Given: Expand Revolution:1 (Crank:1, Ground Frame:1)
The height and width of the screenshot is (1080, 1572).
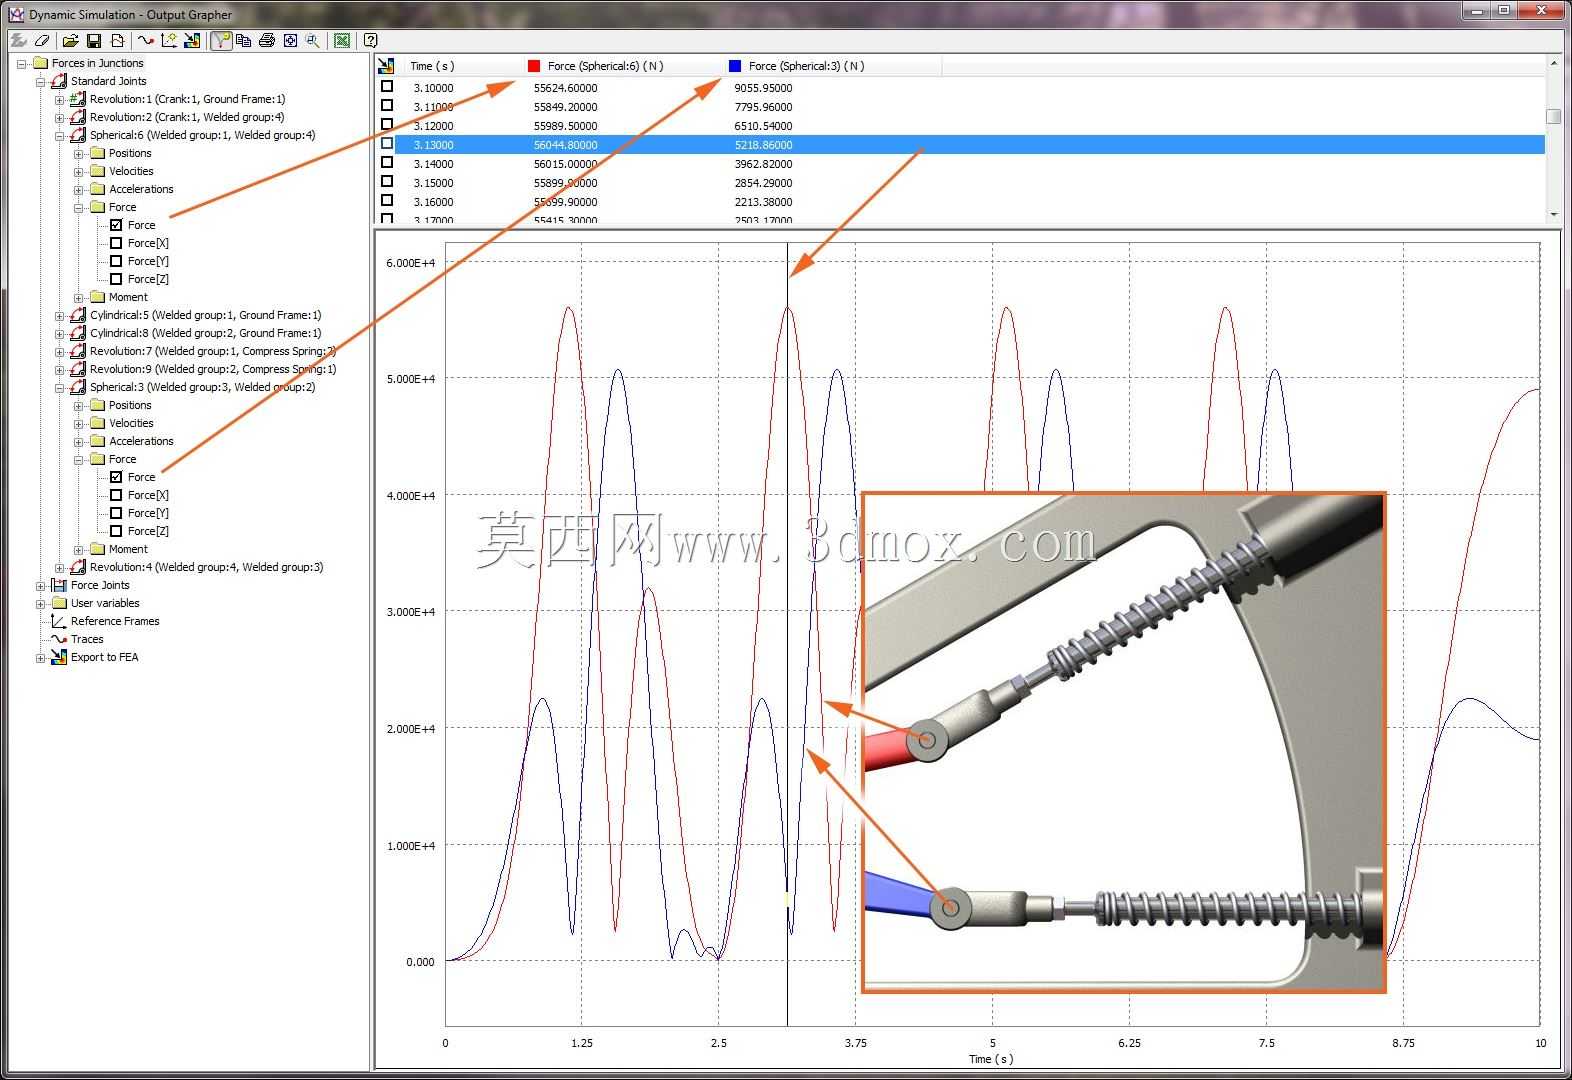Looking at the screenshot, I should (59, 99).
